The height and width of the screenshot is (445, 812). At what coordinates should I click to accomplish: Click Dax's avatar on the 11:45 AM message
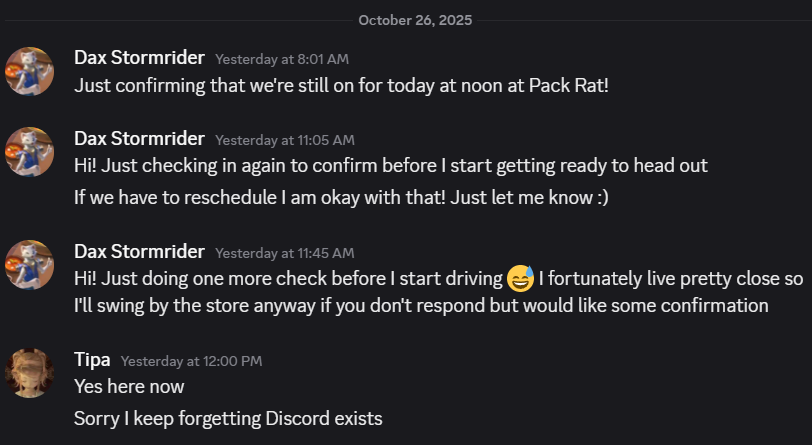point(29,264)
